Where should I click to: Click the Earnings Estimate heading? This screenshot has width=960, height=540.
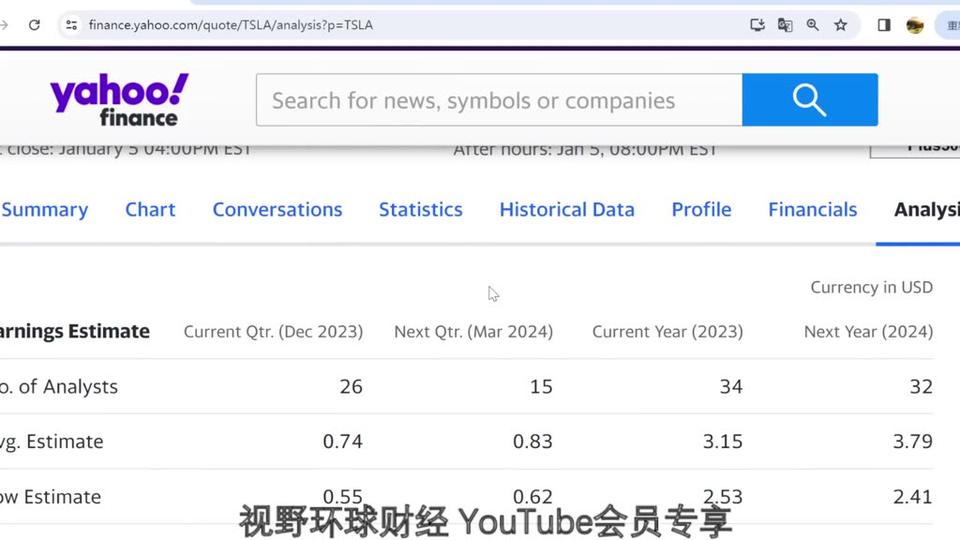pyautogui.click(x=75, y=331)
